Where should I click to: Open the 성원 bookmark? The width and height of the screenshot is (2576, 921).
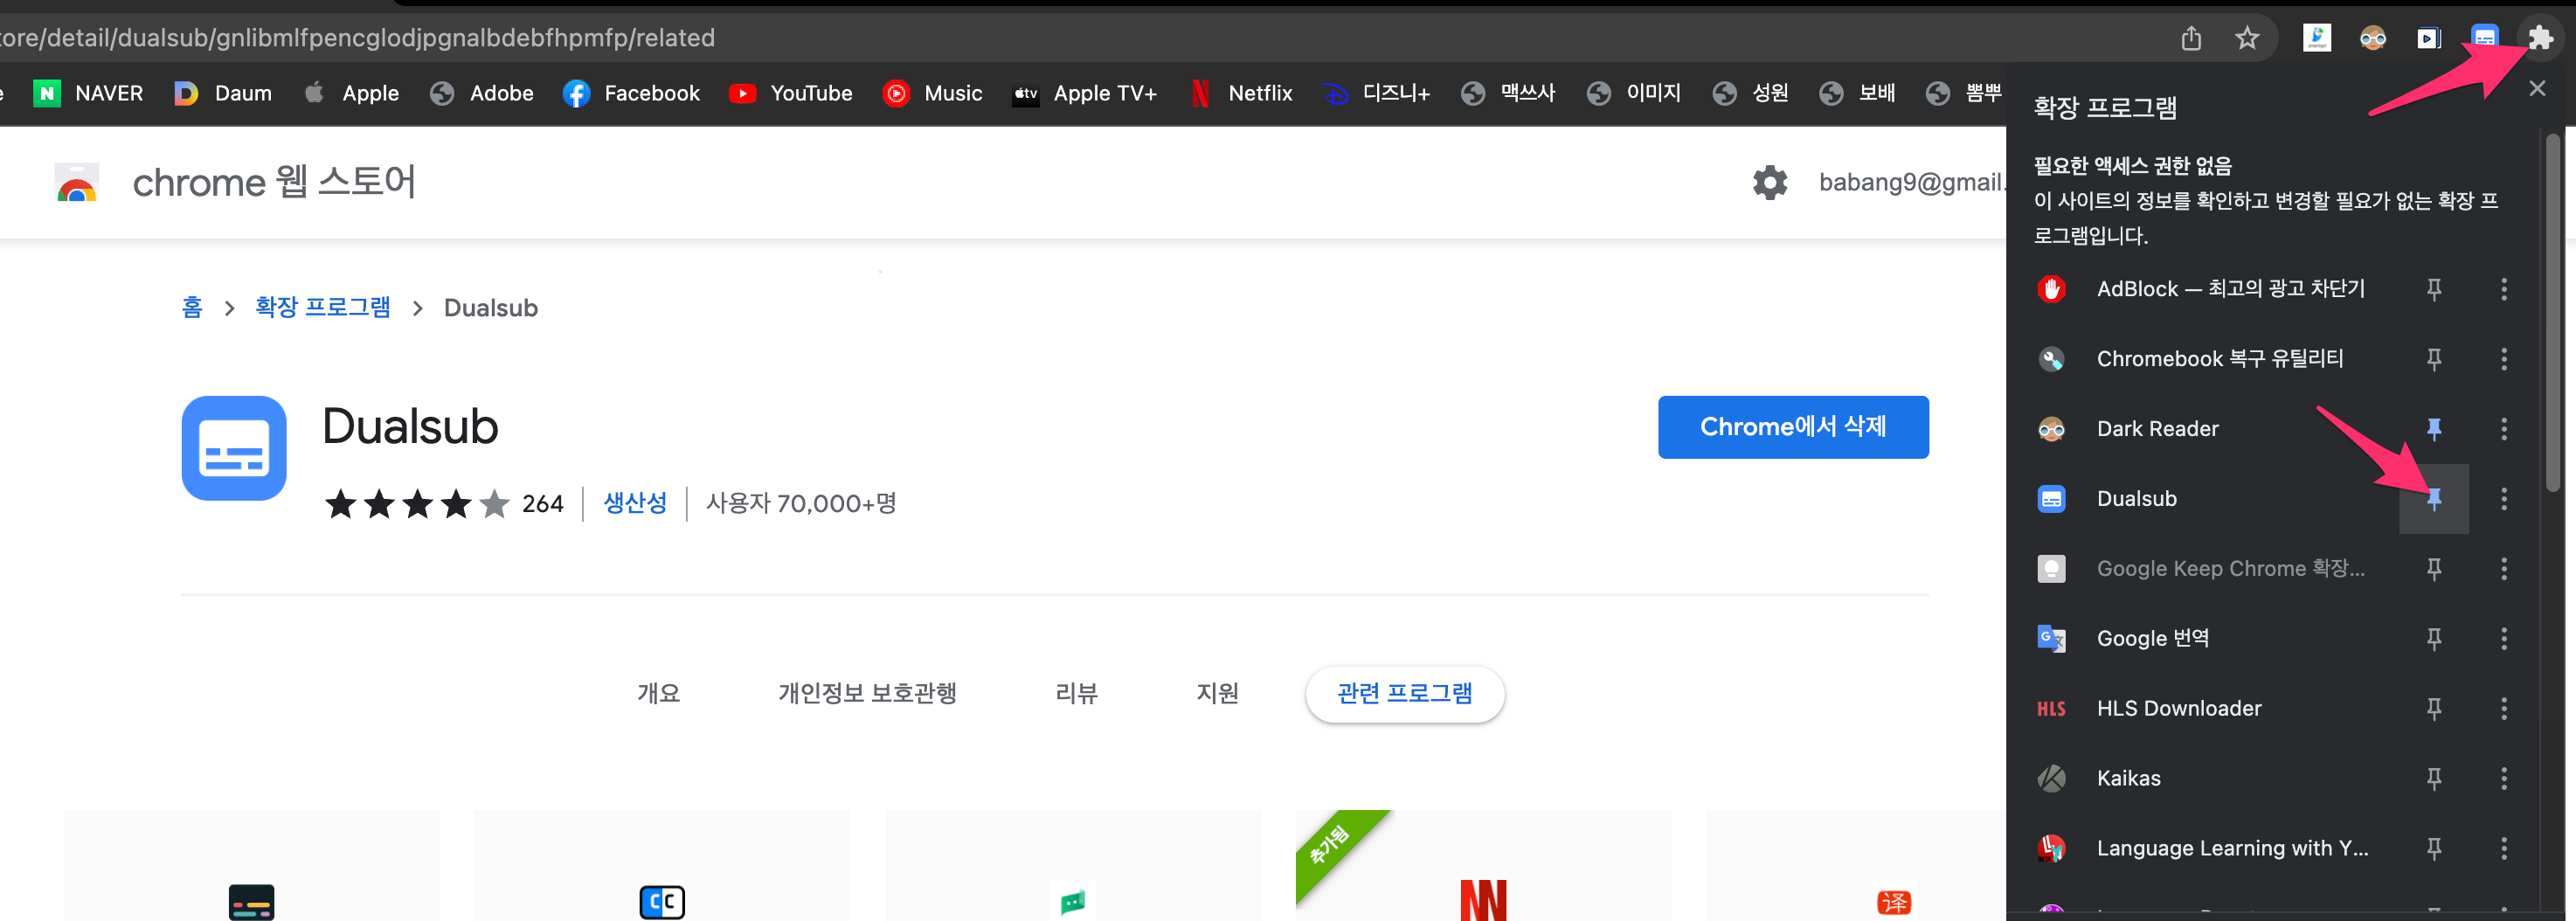tap(1750, 93)
